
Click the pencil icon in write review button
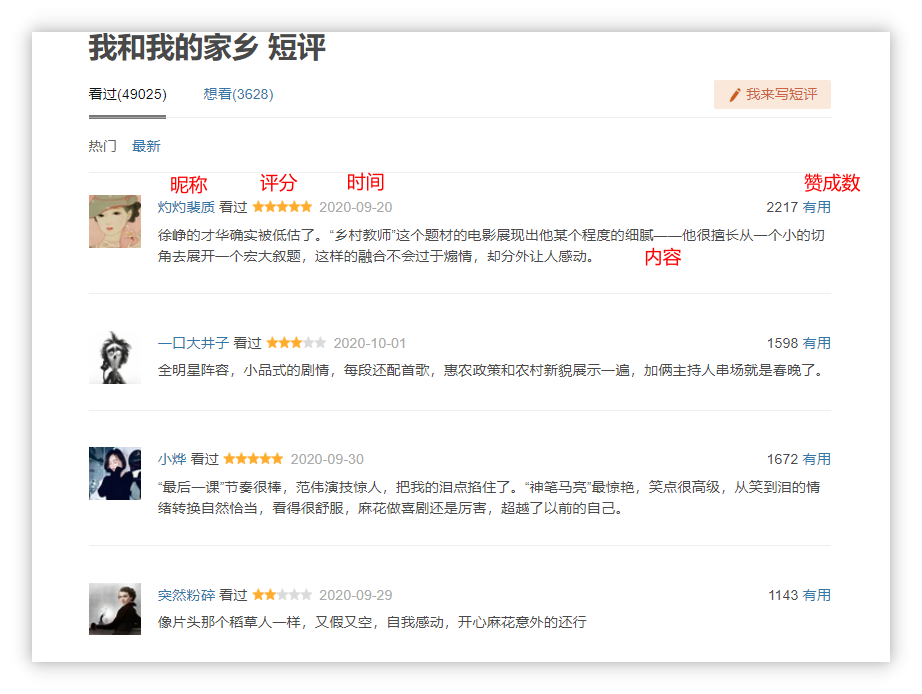735,95
